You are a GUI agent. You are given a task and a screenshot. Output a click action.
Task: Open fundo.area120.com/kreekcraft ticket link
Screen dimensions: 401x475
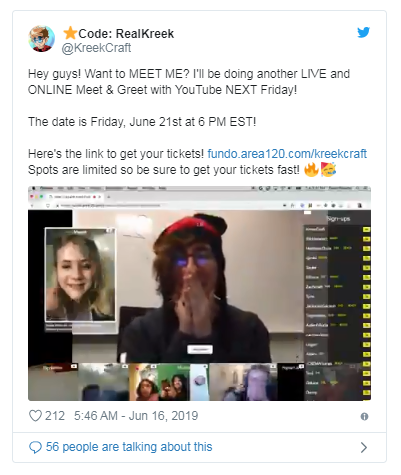(x=287, y=154)
